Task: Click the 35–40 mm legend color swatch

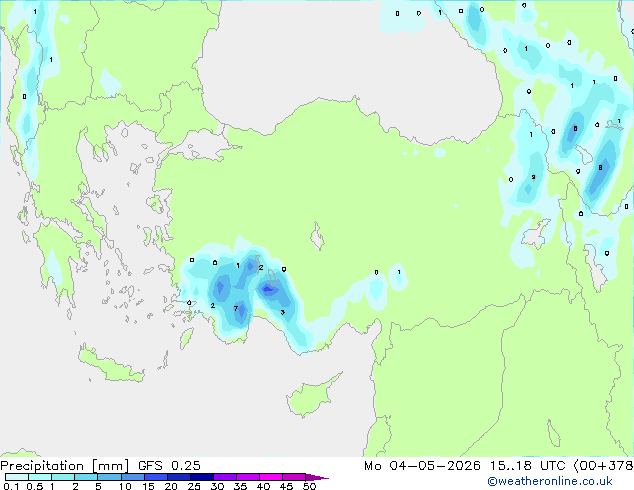Action: click(x=247, y=477)
